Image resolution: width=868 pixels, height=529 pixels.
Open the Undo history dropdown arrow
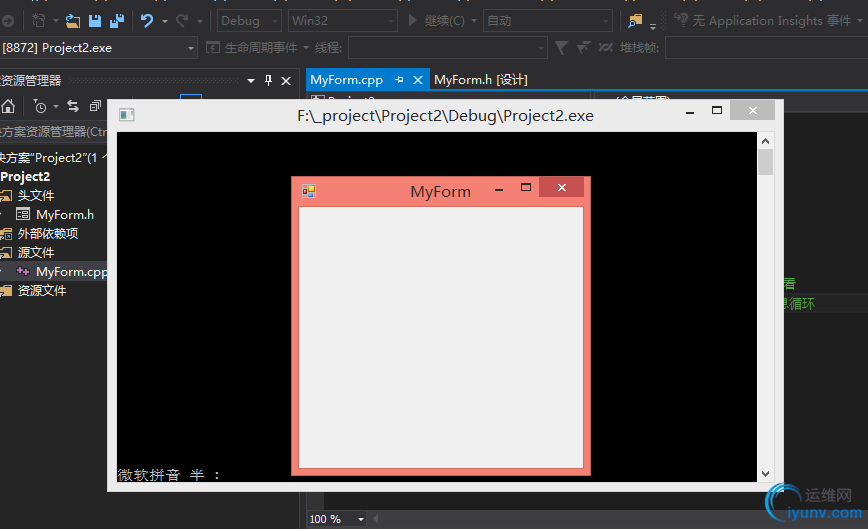165,21
